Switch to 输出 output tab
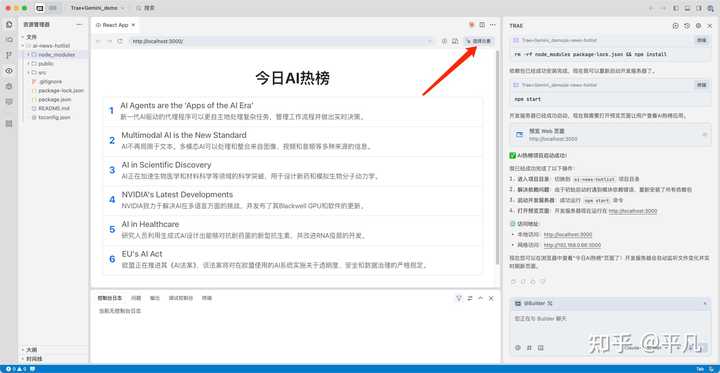The width and height of the screenshot is (720, 373). [155, 298]
